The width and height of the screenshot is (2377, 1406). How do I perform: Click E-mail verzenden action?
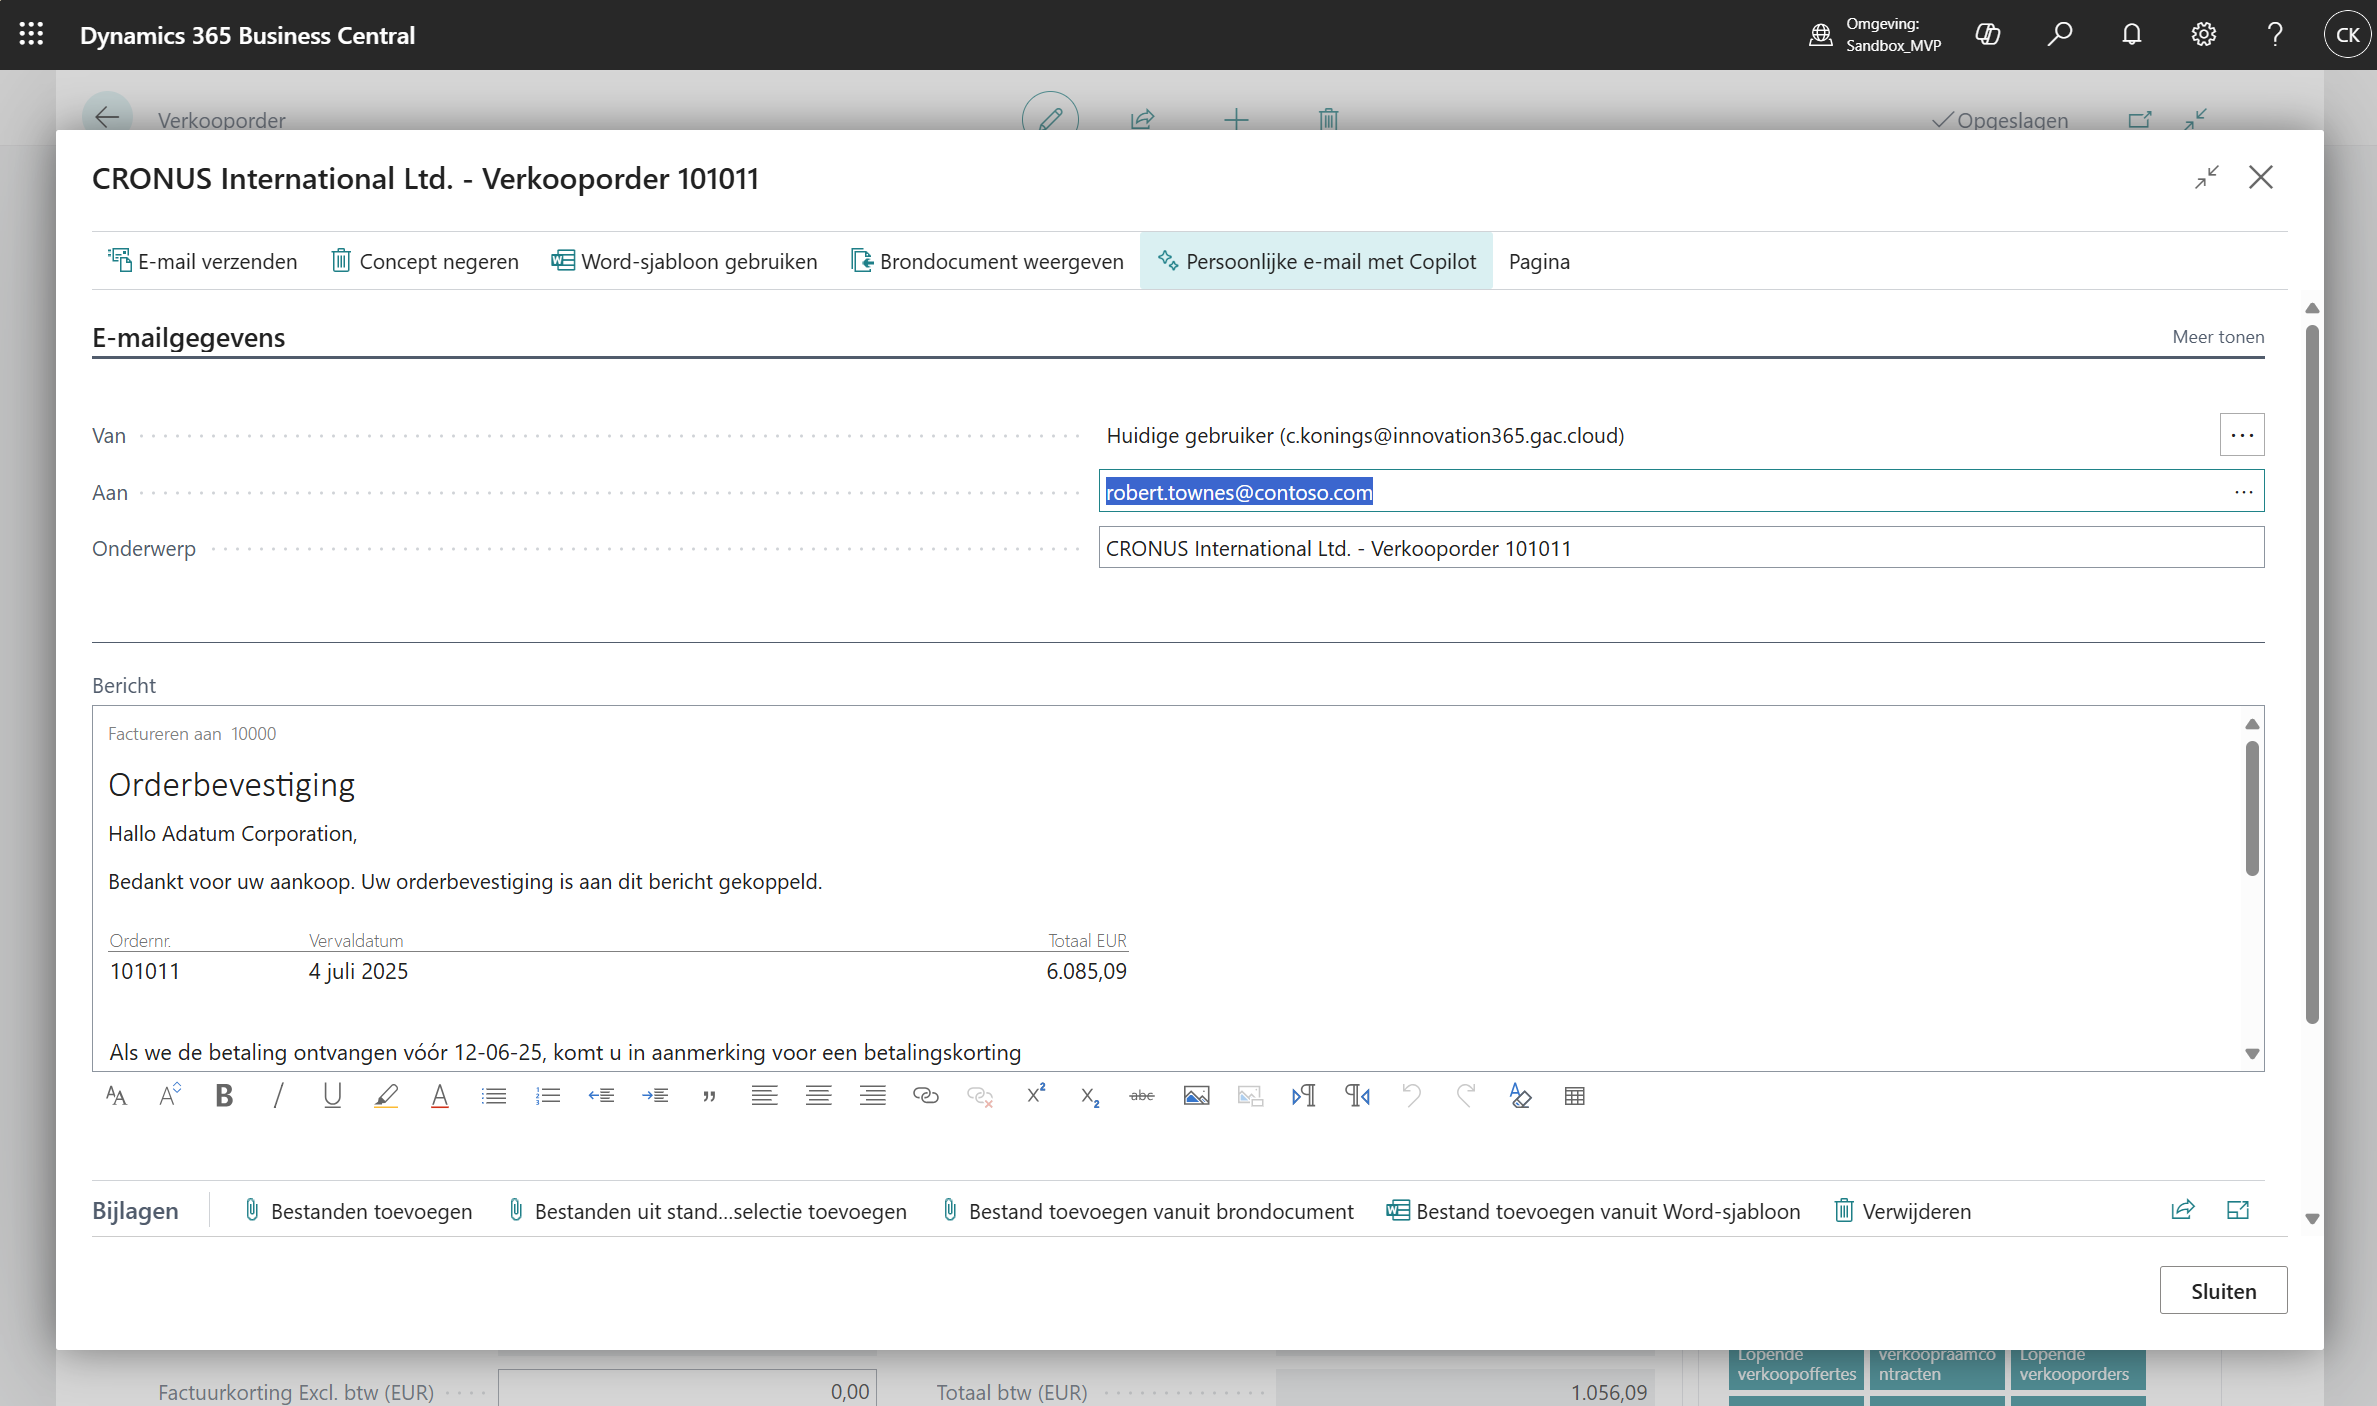tap(202, 261)
